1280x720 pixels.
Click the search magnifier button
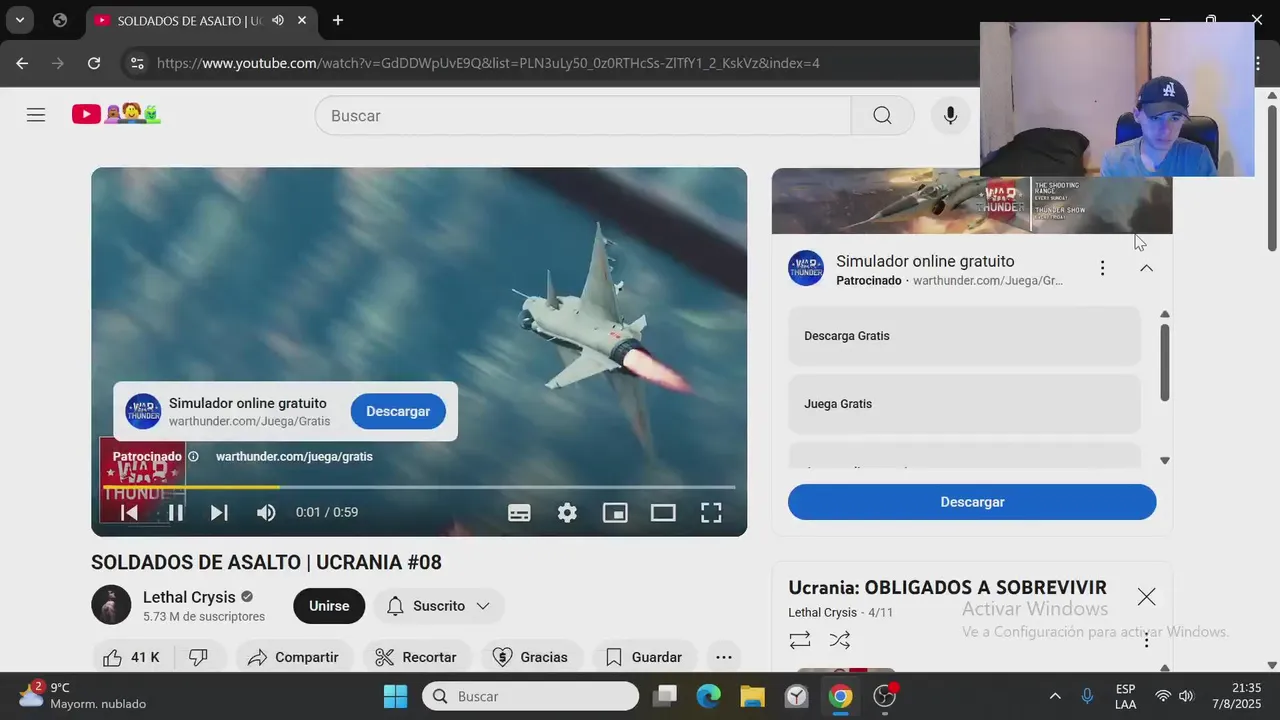(x=882, y=116)
